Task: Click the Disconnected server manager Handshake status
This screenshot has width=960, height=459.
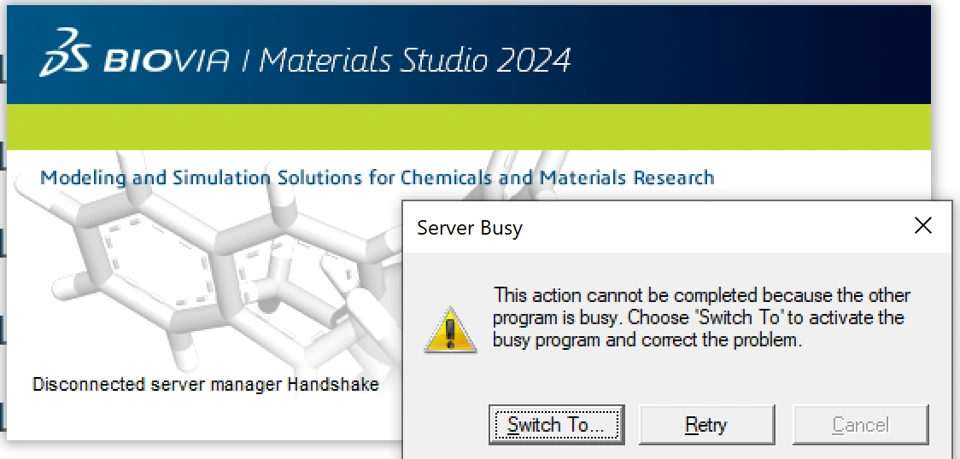Action: click(x=205, y=384)
